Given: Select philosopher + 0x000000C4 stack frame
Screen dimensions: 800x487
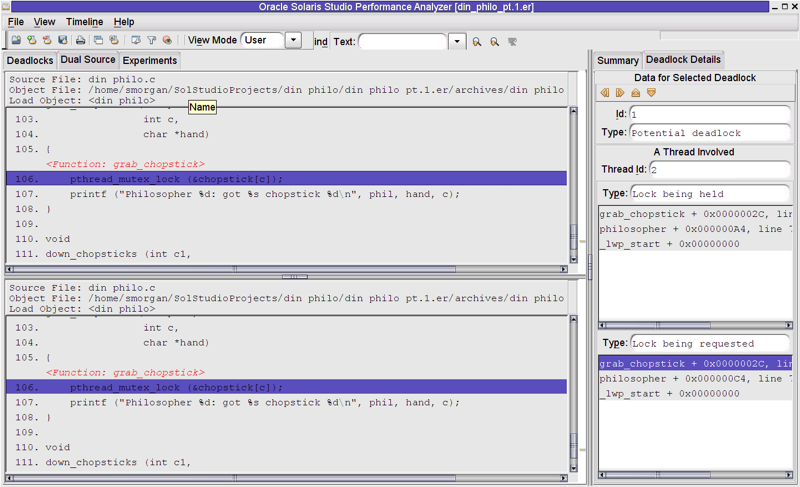Looking at the screenshot, I should tap(695, 378).
